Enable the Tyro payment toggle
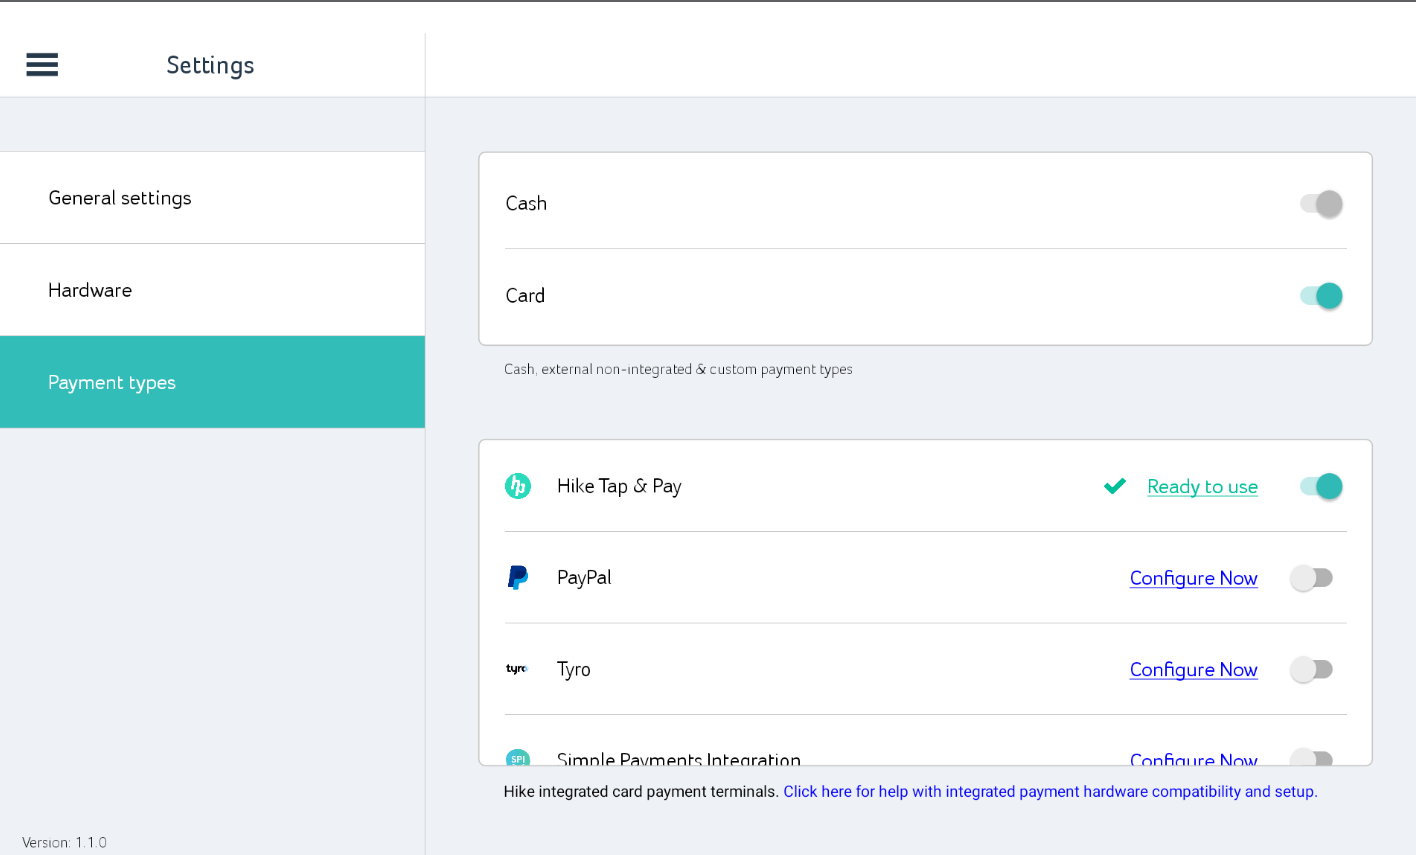 tap(1311, 669)
